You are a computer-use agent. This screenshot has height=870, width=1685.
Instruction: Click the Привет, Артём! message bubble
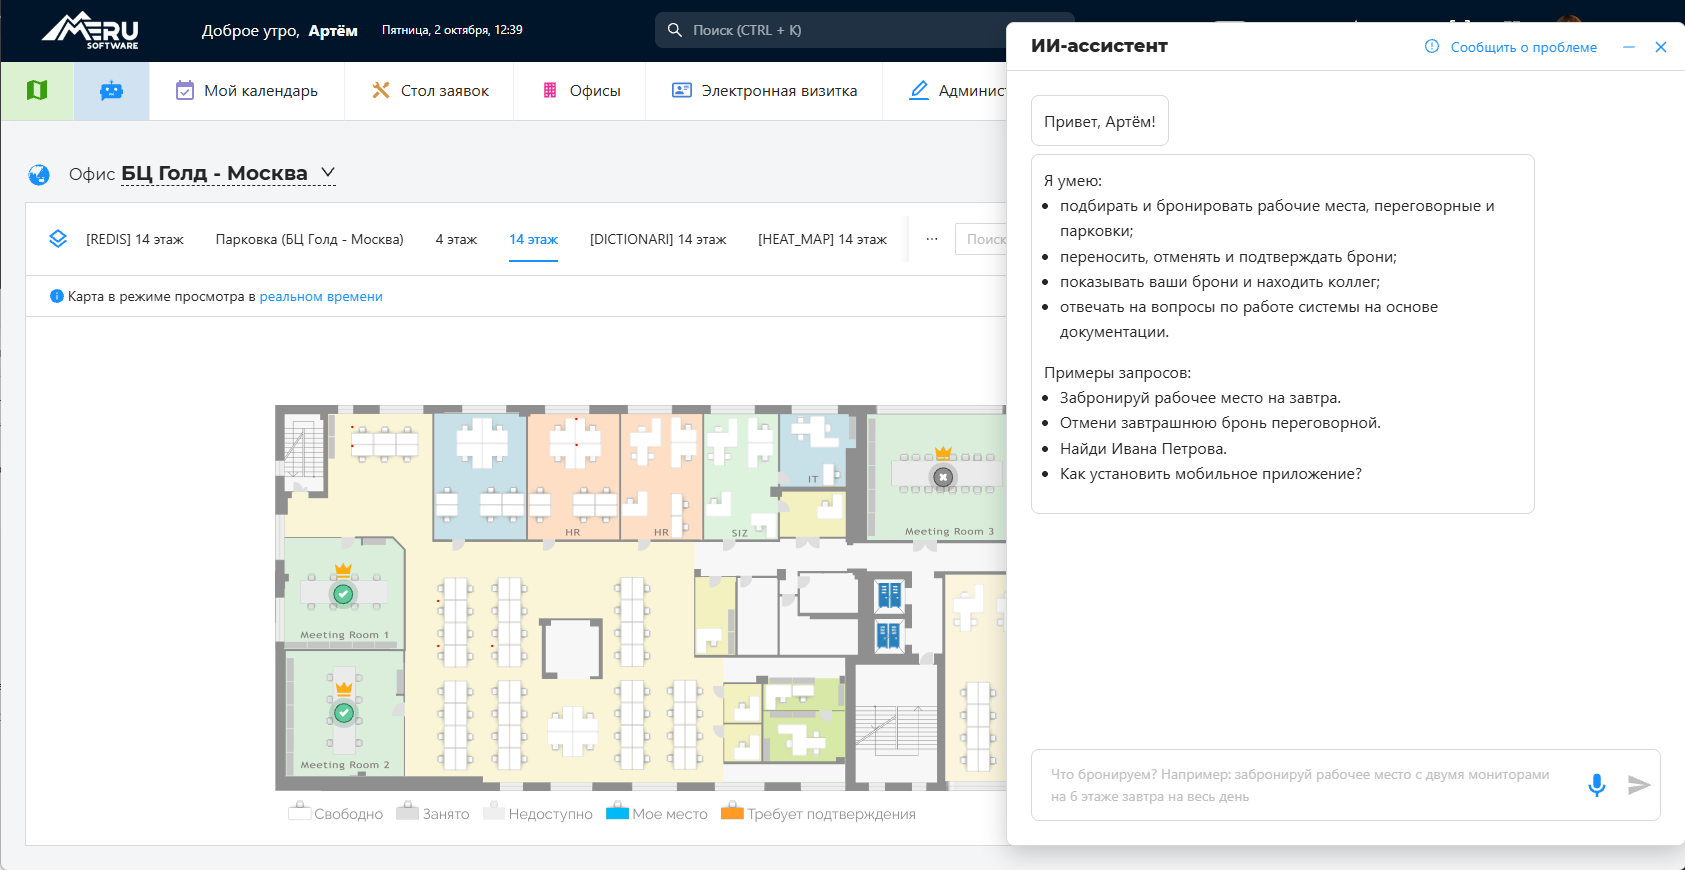(x=1100, y=121)
